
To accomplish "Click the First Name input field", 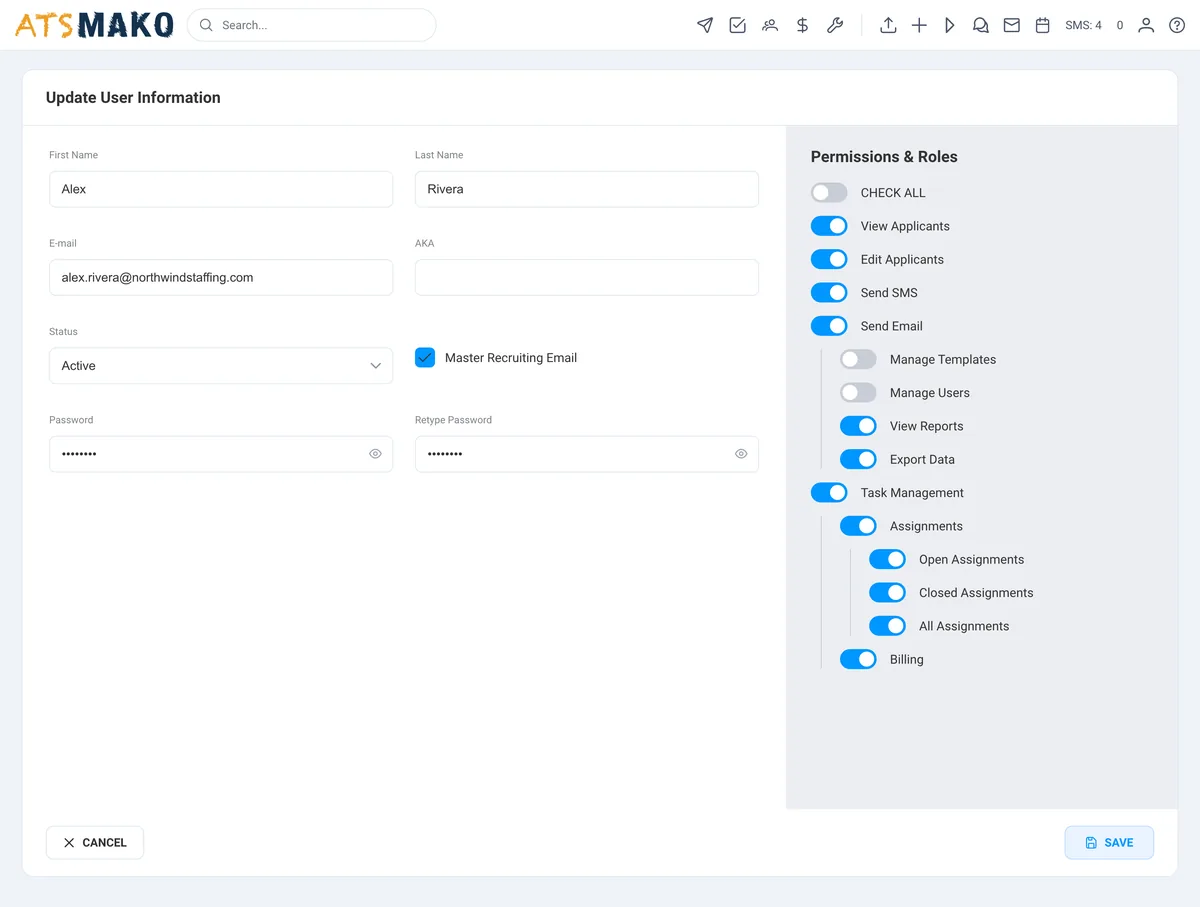I will point(221,189).
